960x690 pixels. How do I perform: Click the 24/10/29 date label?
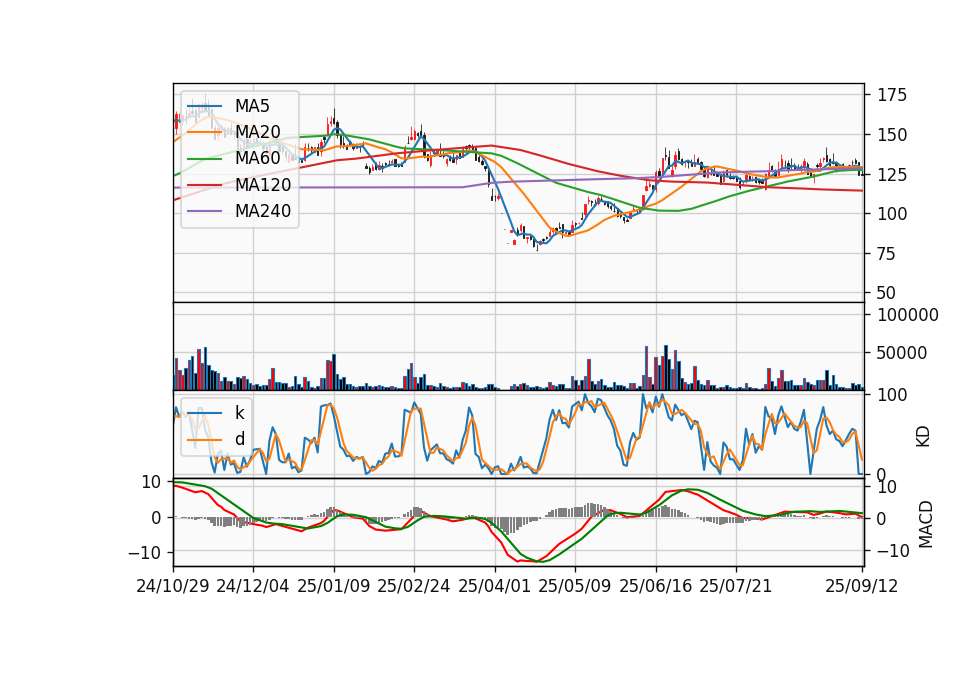173,586
